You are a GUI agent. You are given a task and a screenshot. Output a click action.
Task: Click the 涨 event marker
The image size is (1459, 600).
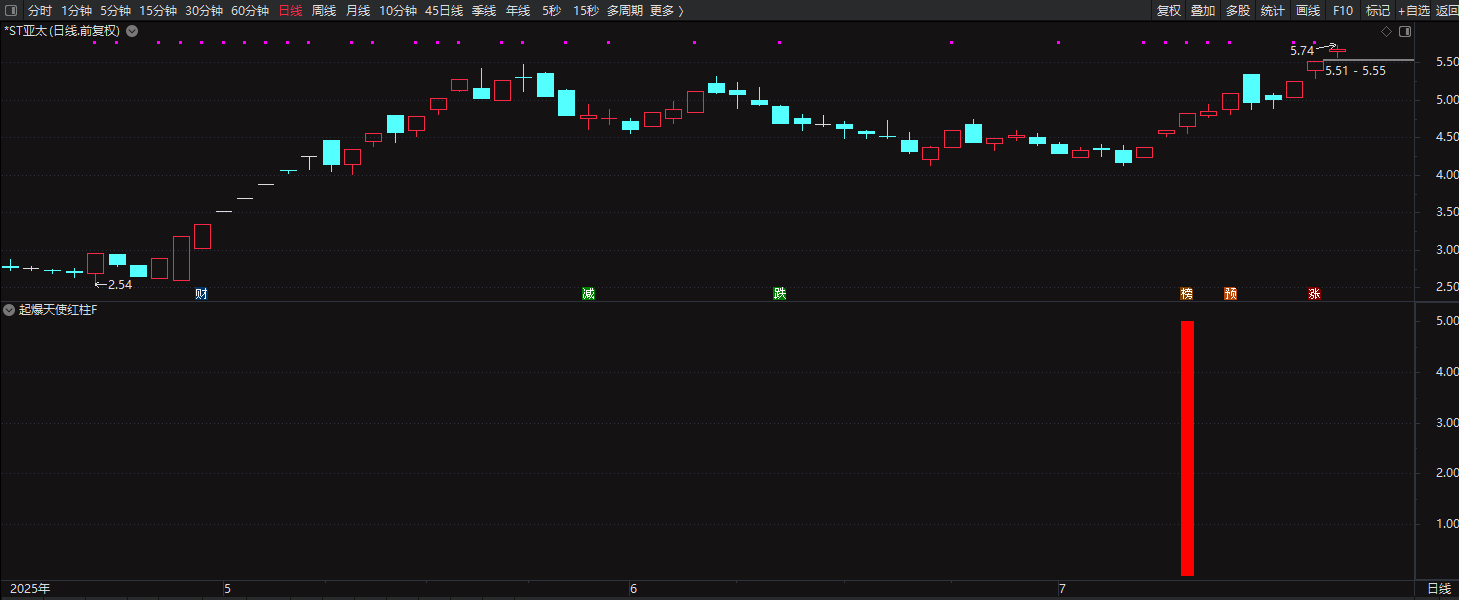[1315, 294]
